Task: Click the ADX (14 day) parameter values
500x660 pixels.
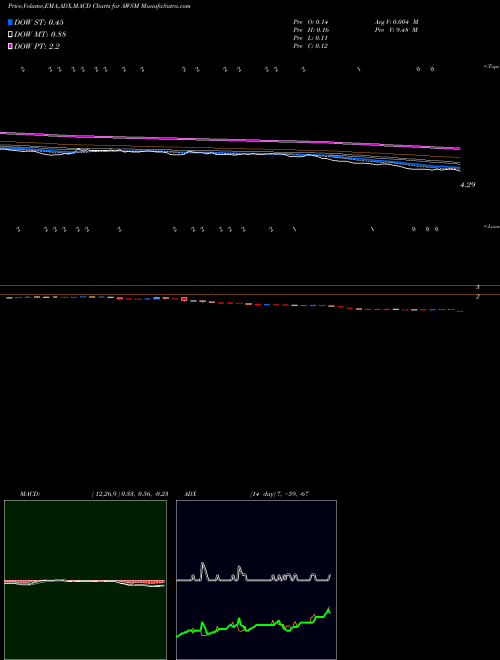Action: click(x=279, y=494)
